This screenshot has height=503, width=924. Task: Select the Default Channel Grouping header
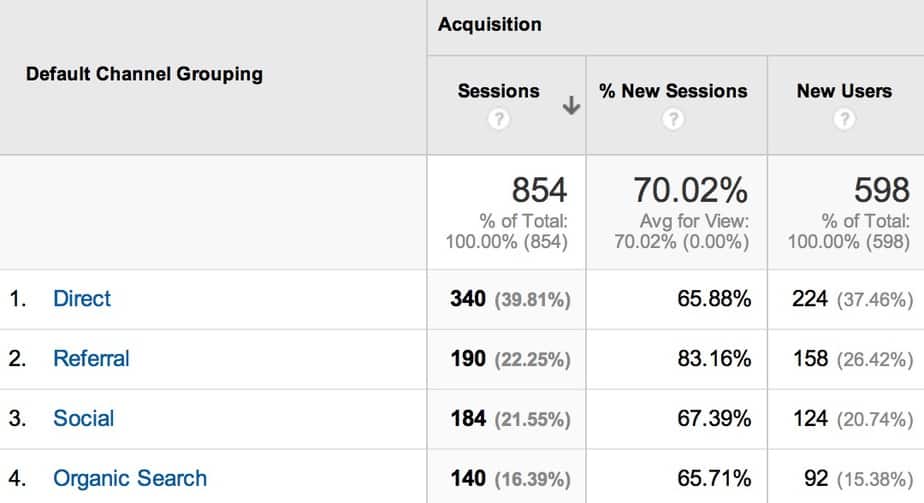point(144,74)
